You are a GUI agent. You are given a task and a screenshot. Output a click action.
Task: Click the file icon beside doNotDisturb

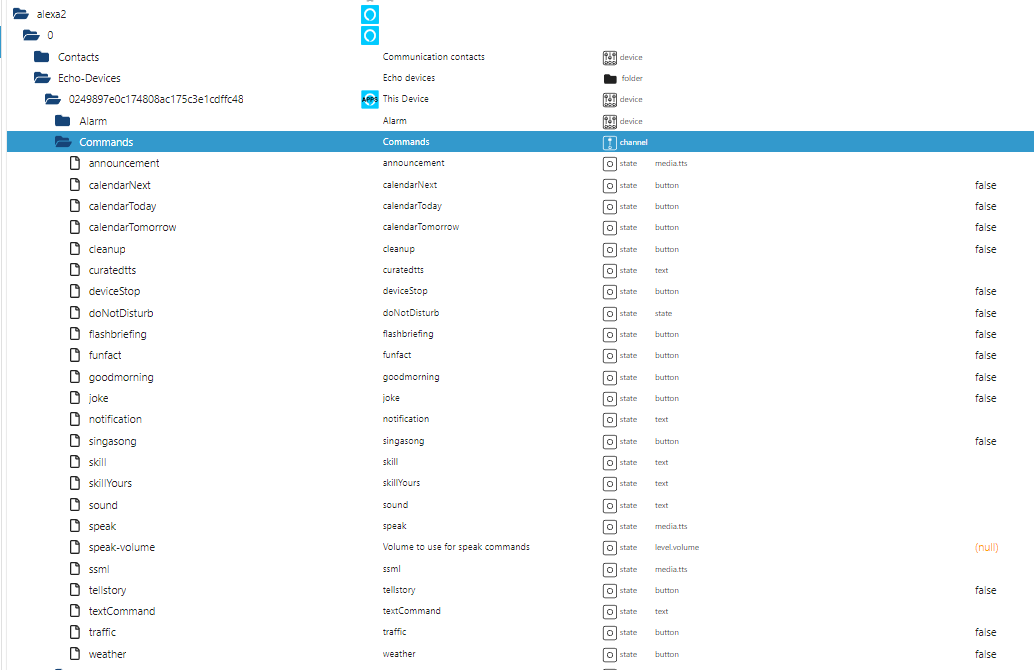pos(75,313)
